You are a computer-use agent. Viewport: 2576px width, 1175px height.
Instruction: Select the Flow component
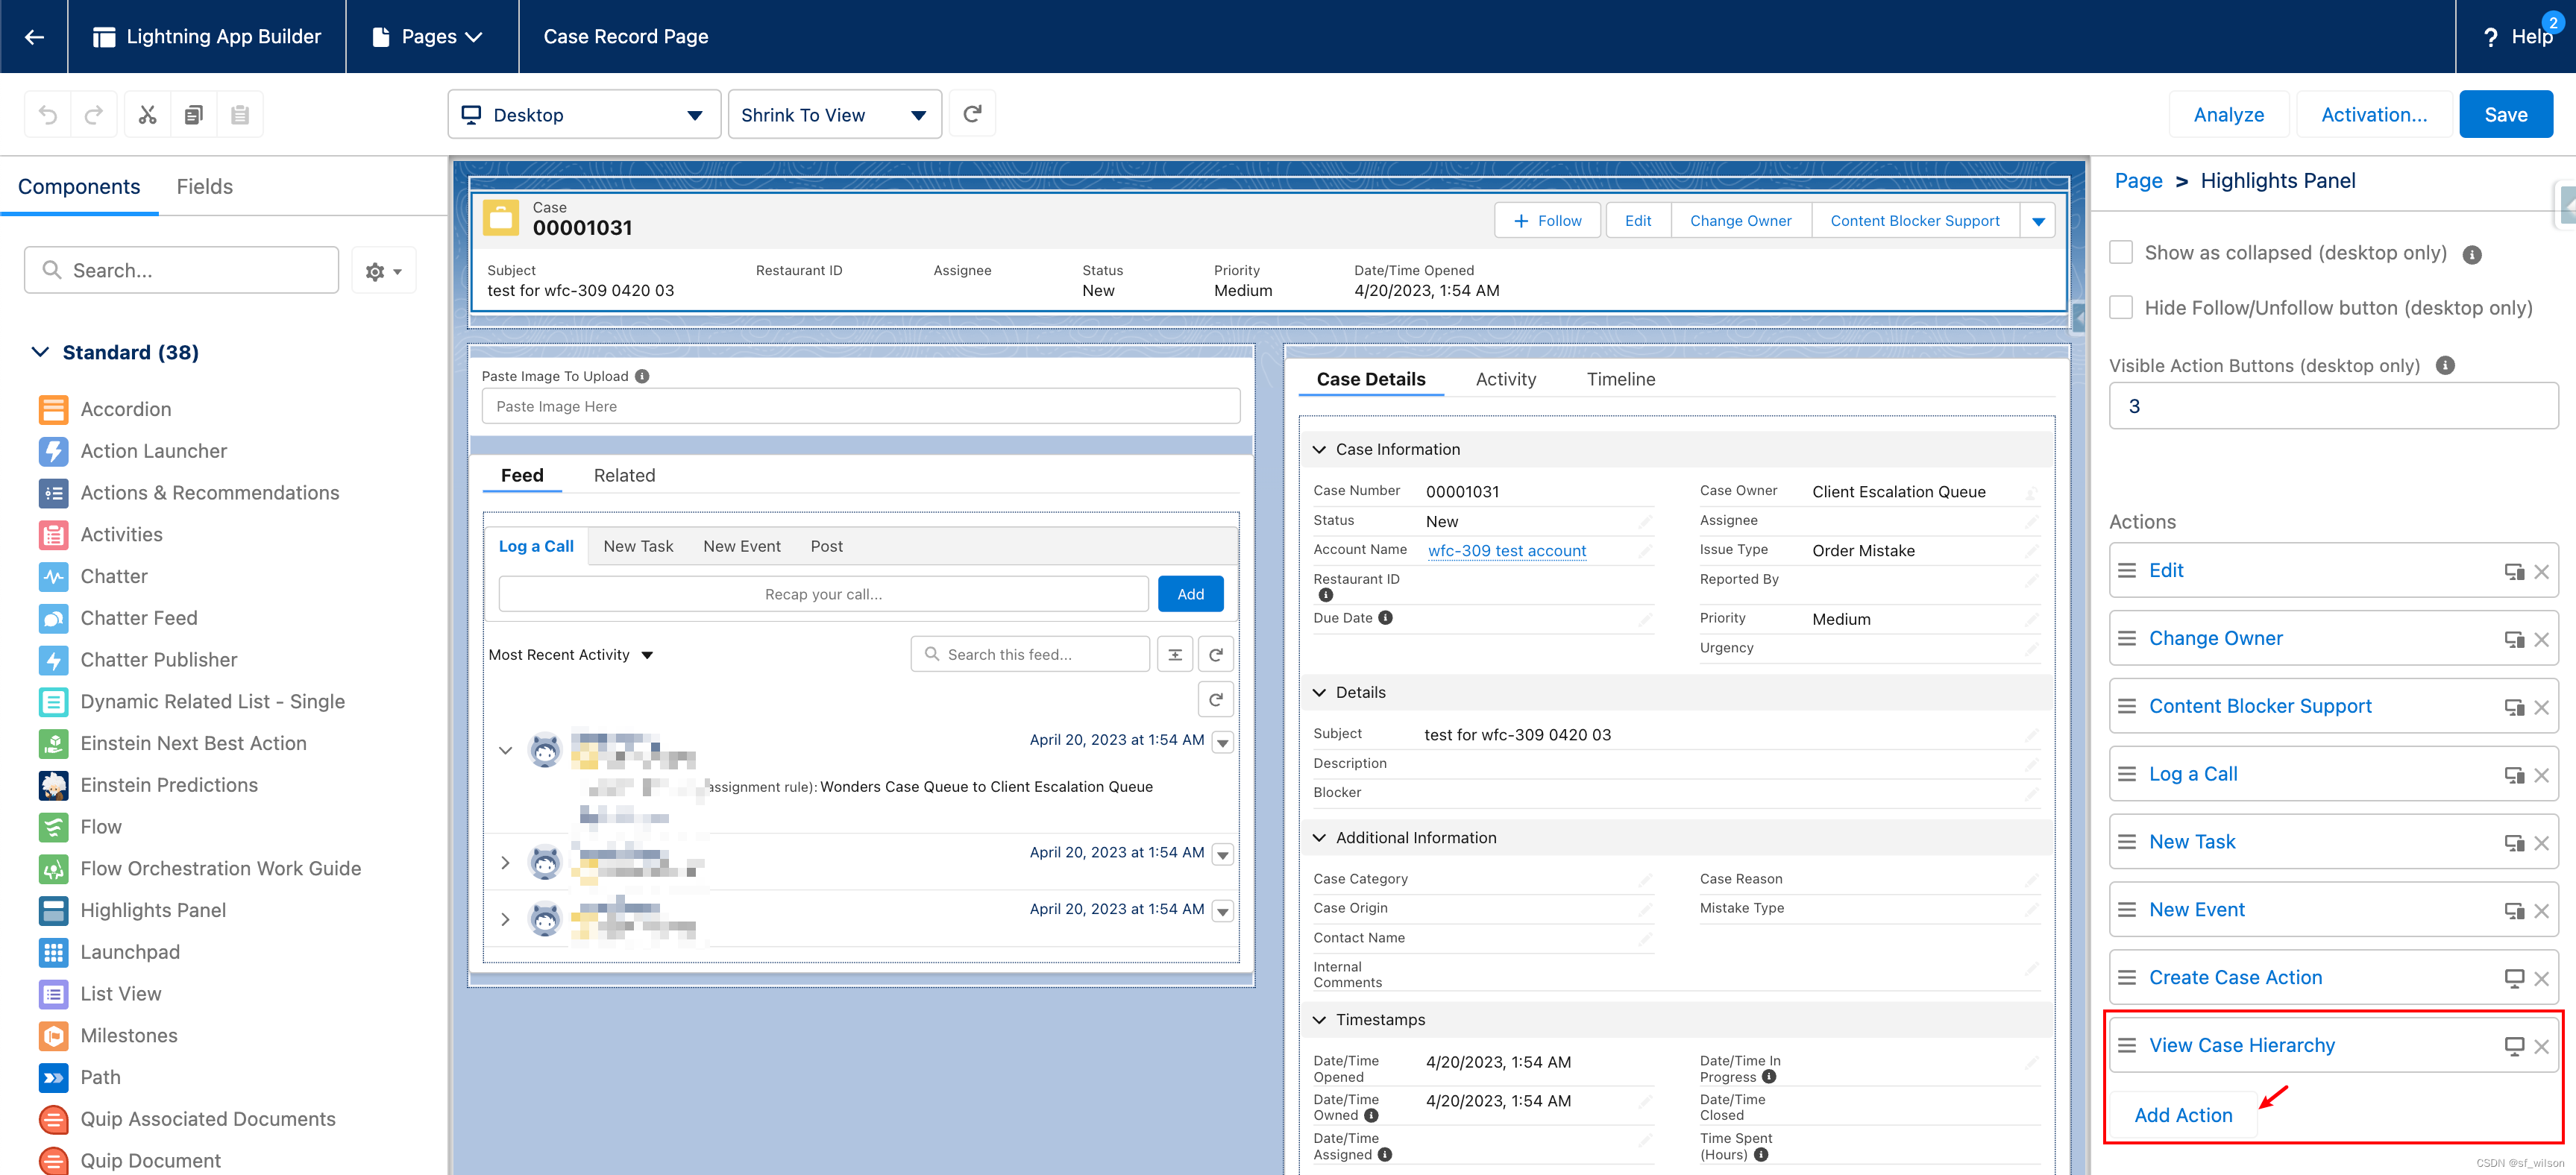(x=101, y=827)
